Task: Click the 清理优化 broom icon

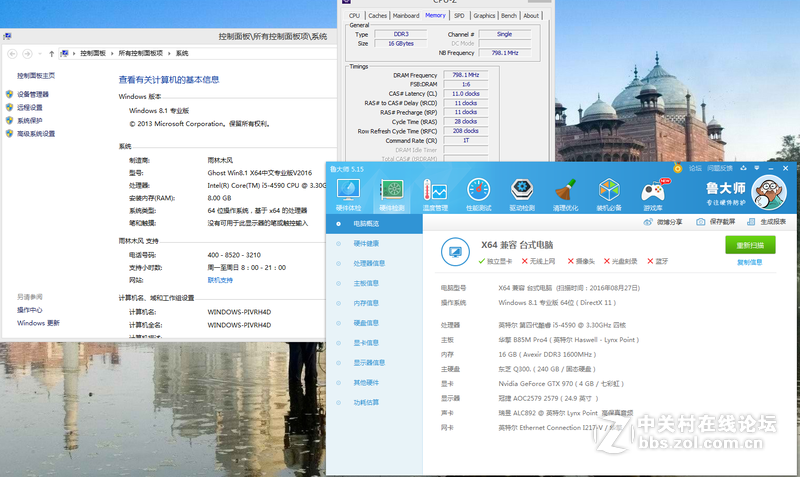Action: click(x=565, y=195)
